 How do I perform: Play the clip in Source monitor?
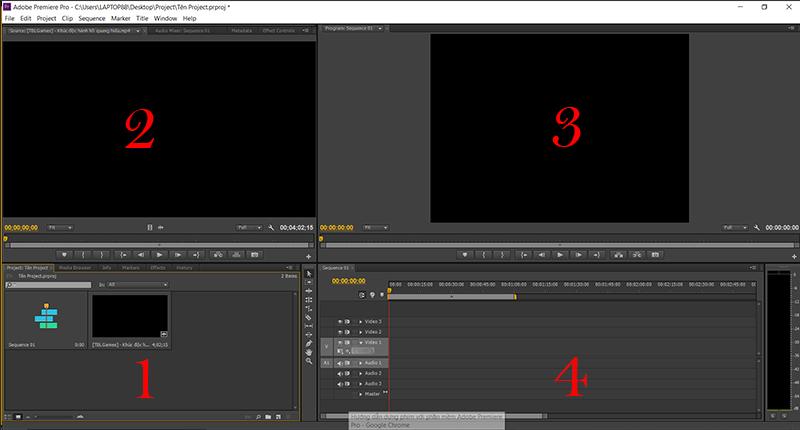[x=159, y=255]
